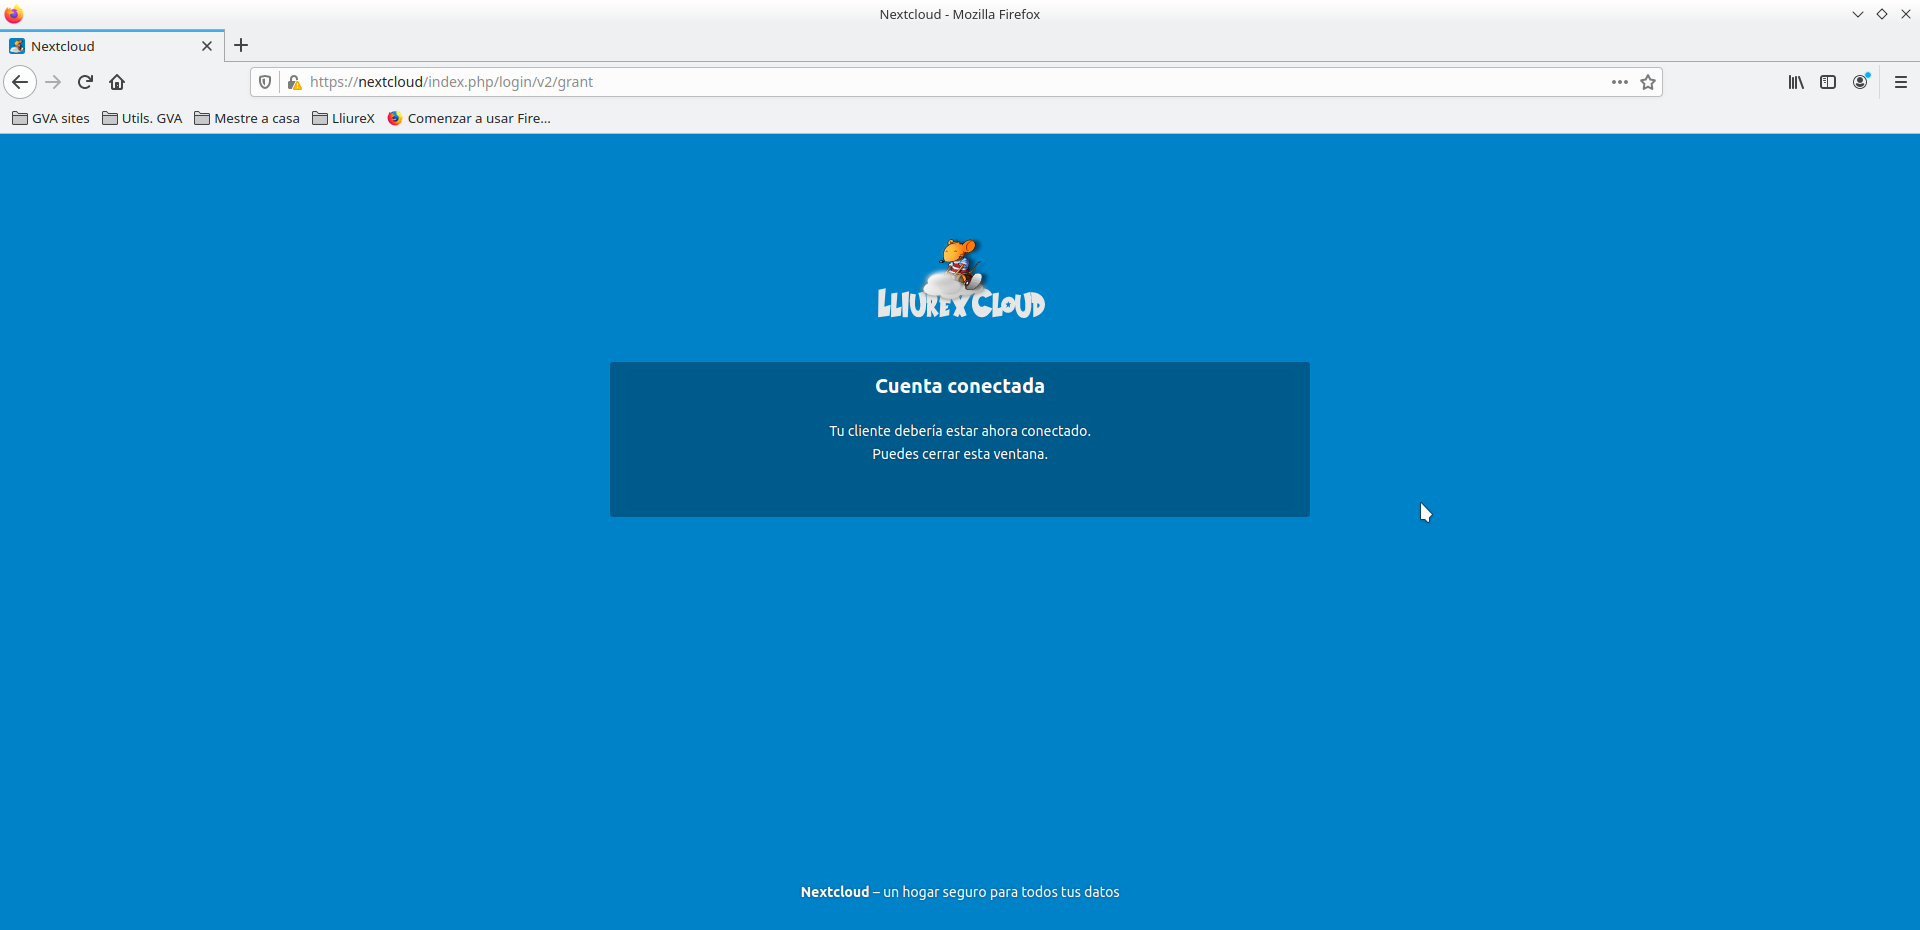Reload the current page
The image size is (1920, 930).
coord(85,82)
